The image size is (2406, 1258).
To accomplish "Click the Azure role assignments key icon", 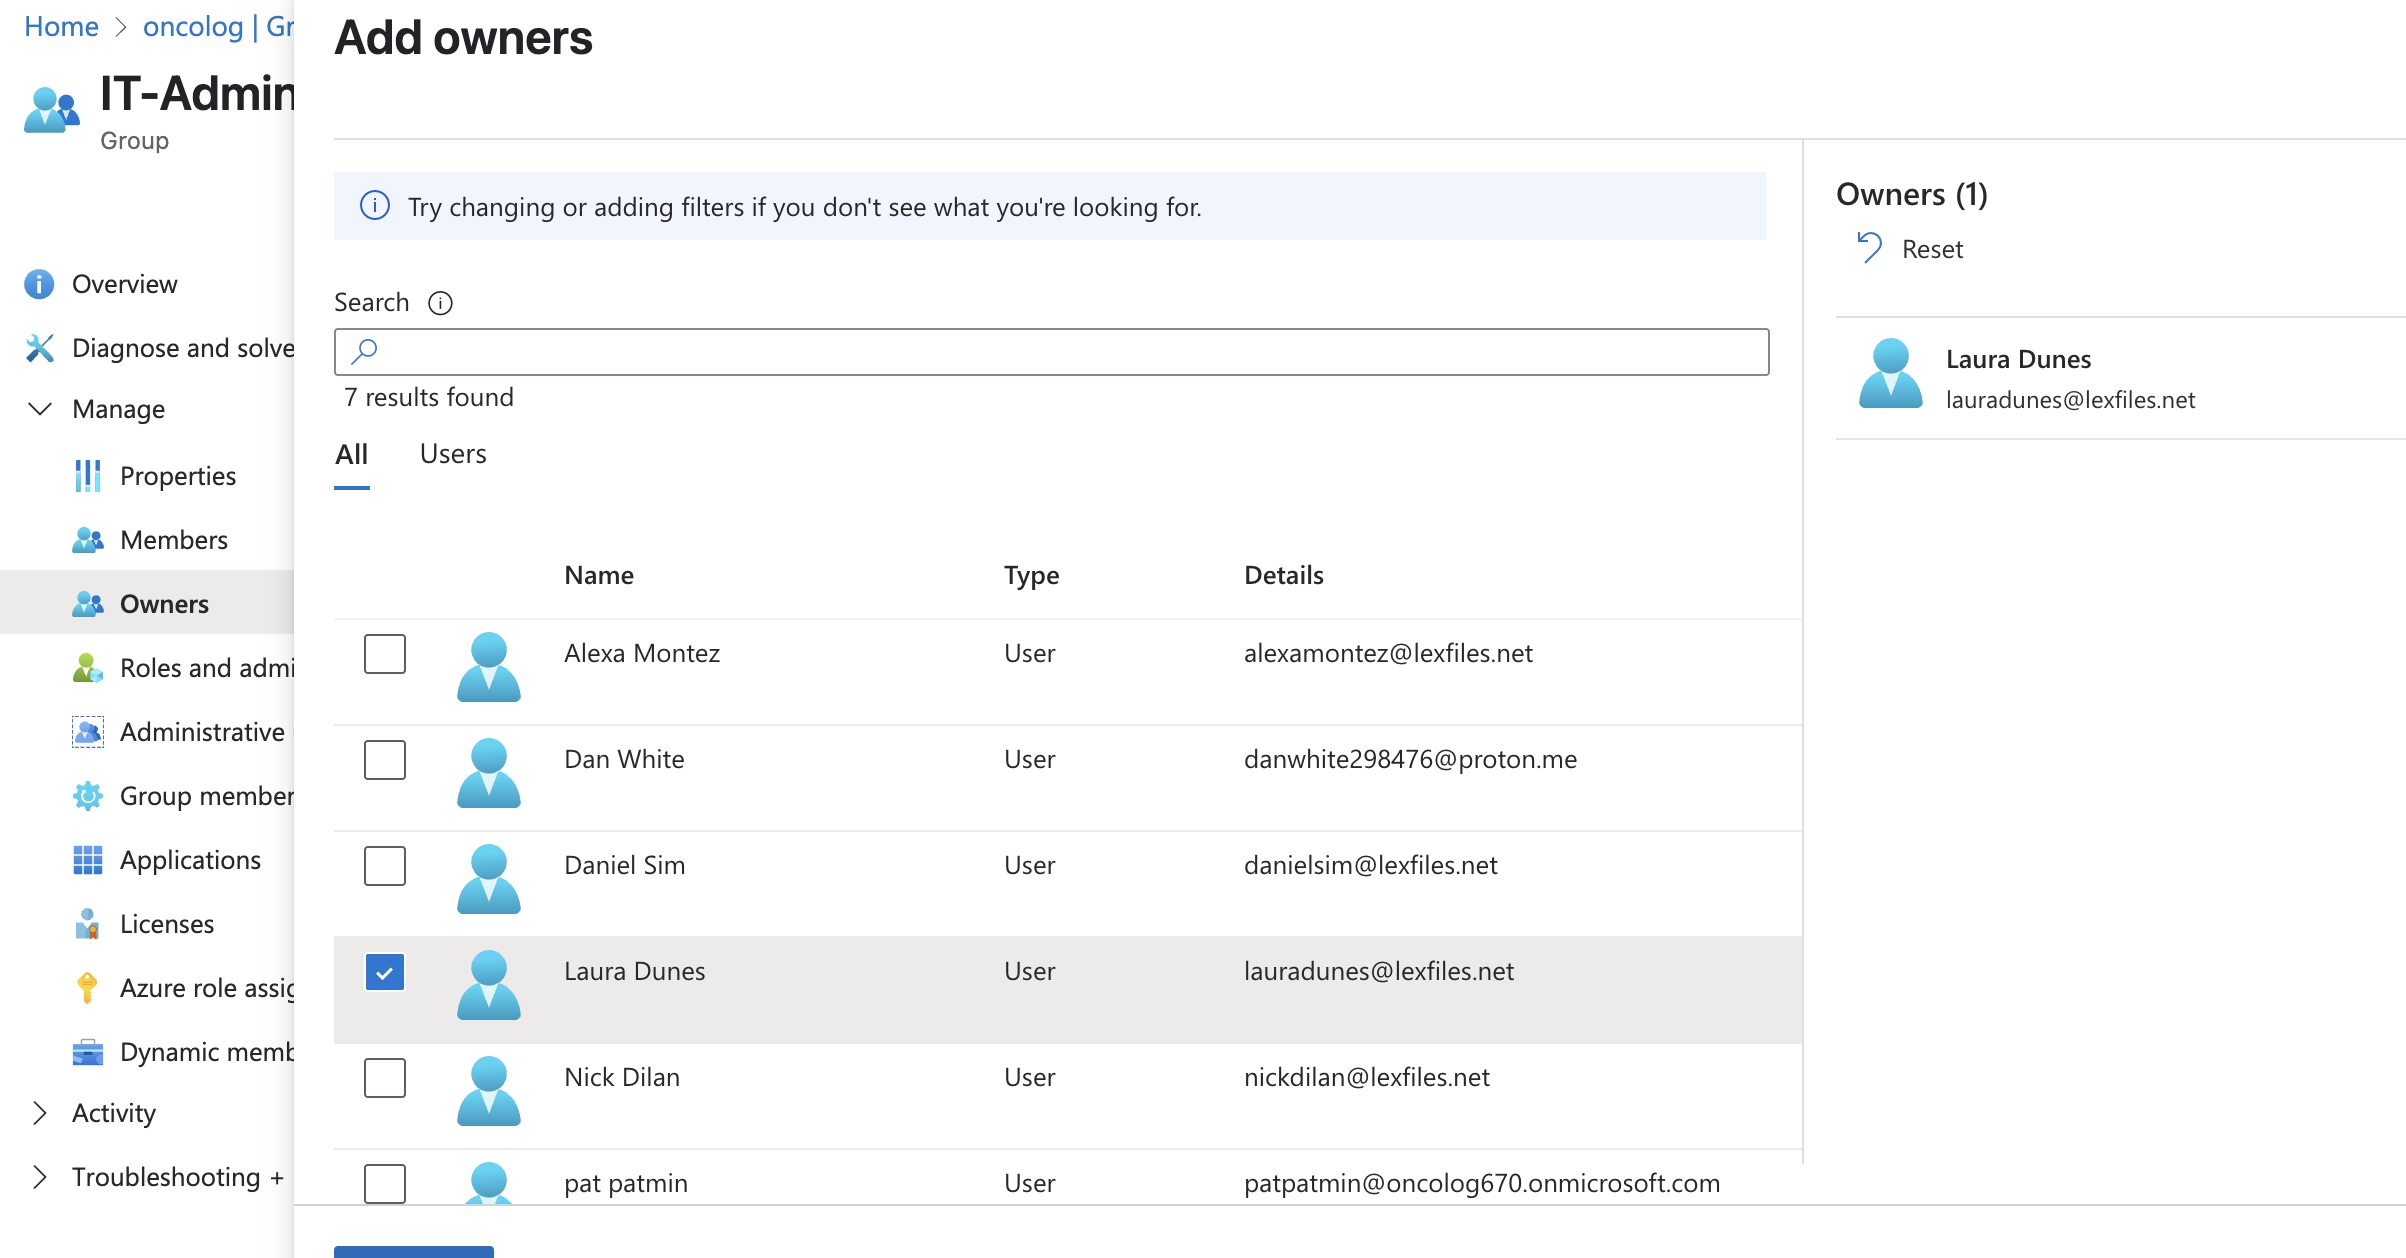I will coord(88,988).
